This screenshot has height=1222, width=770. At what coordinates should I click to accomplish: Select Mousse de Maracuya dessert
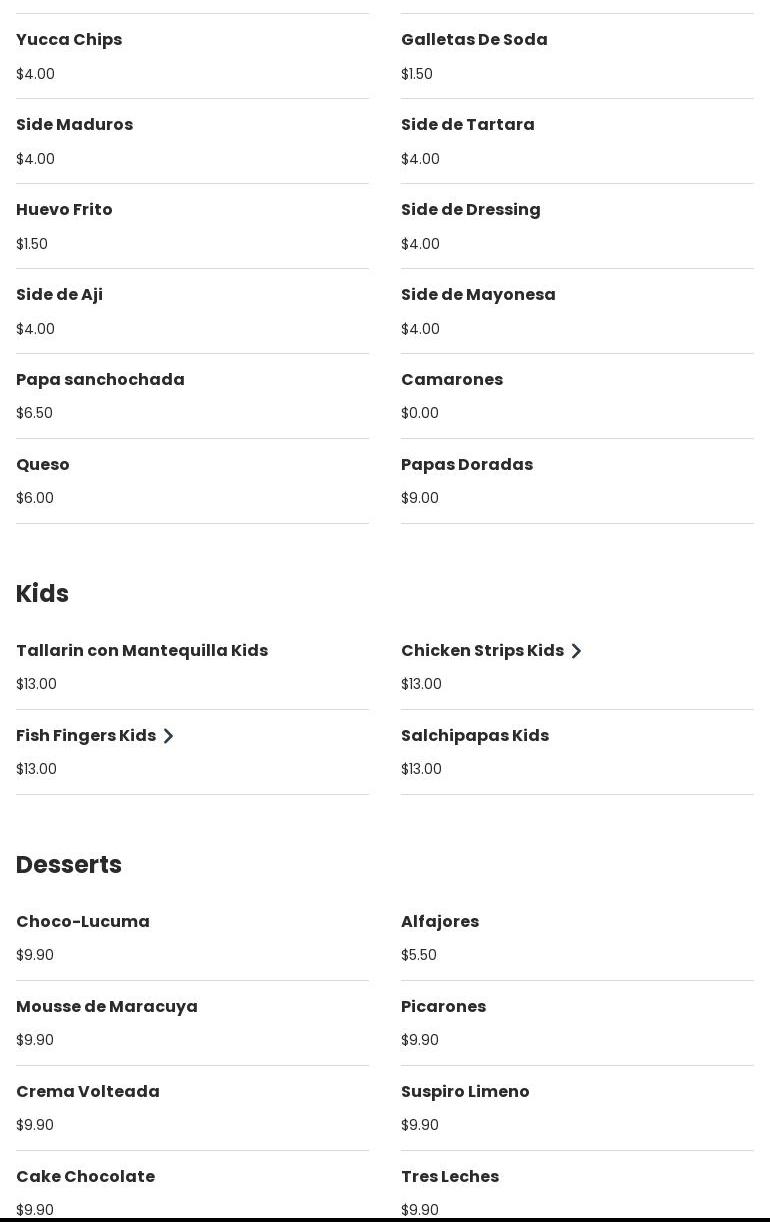[107, 1007]
